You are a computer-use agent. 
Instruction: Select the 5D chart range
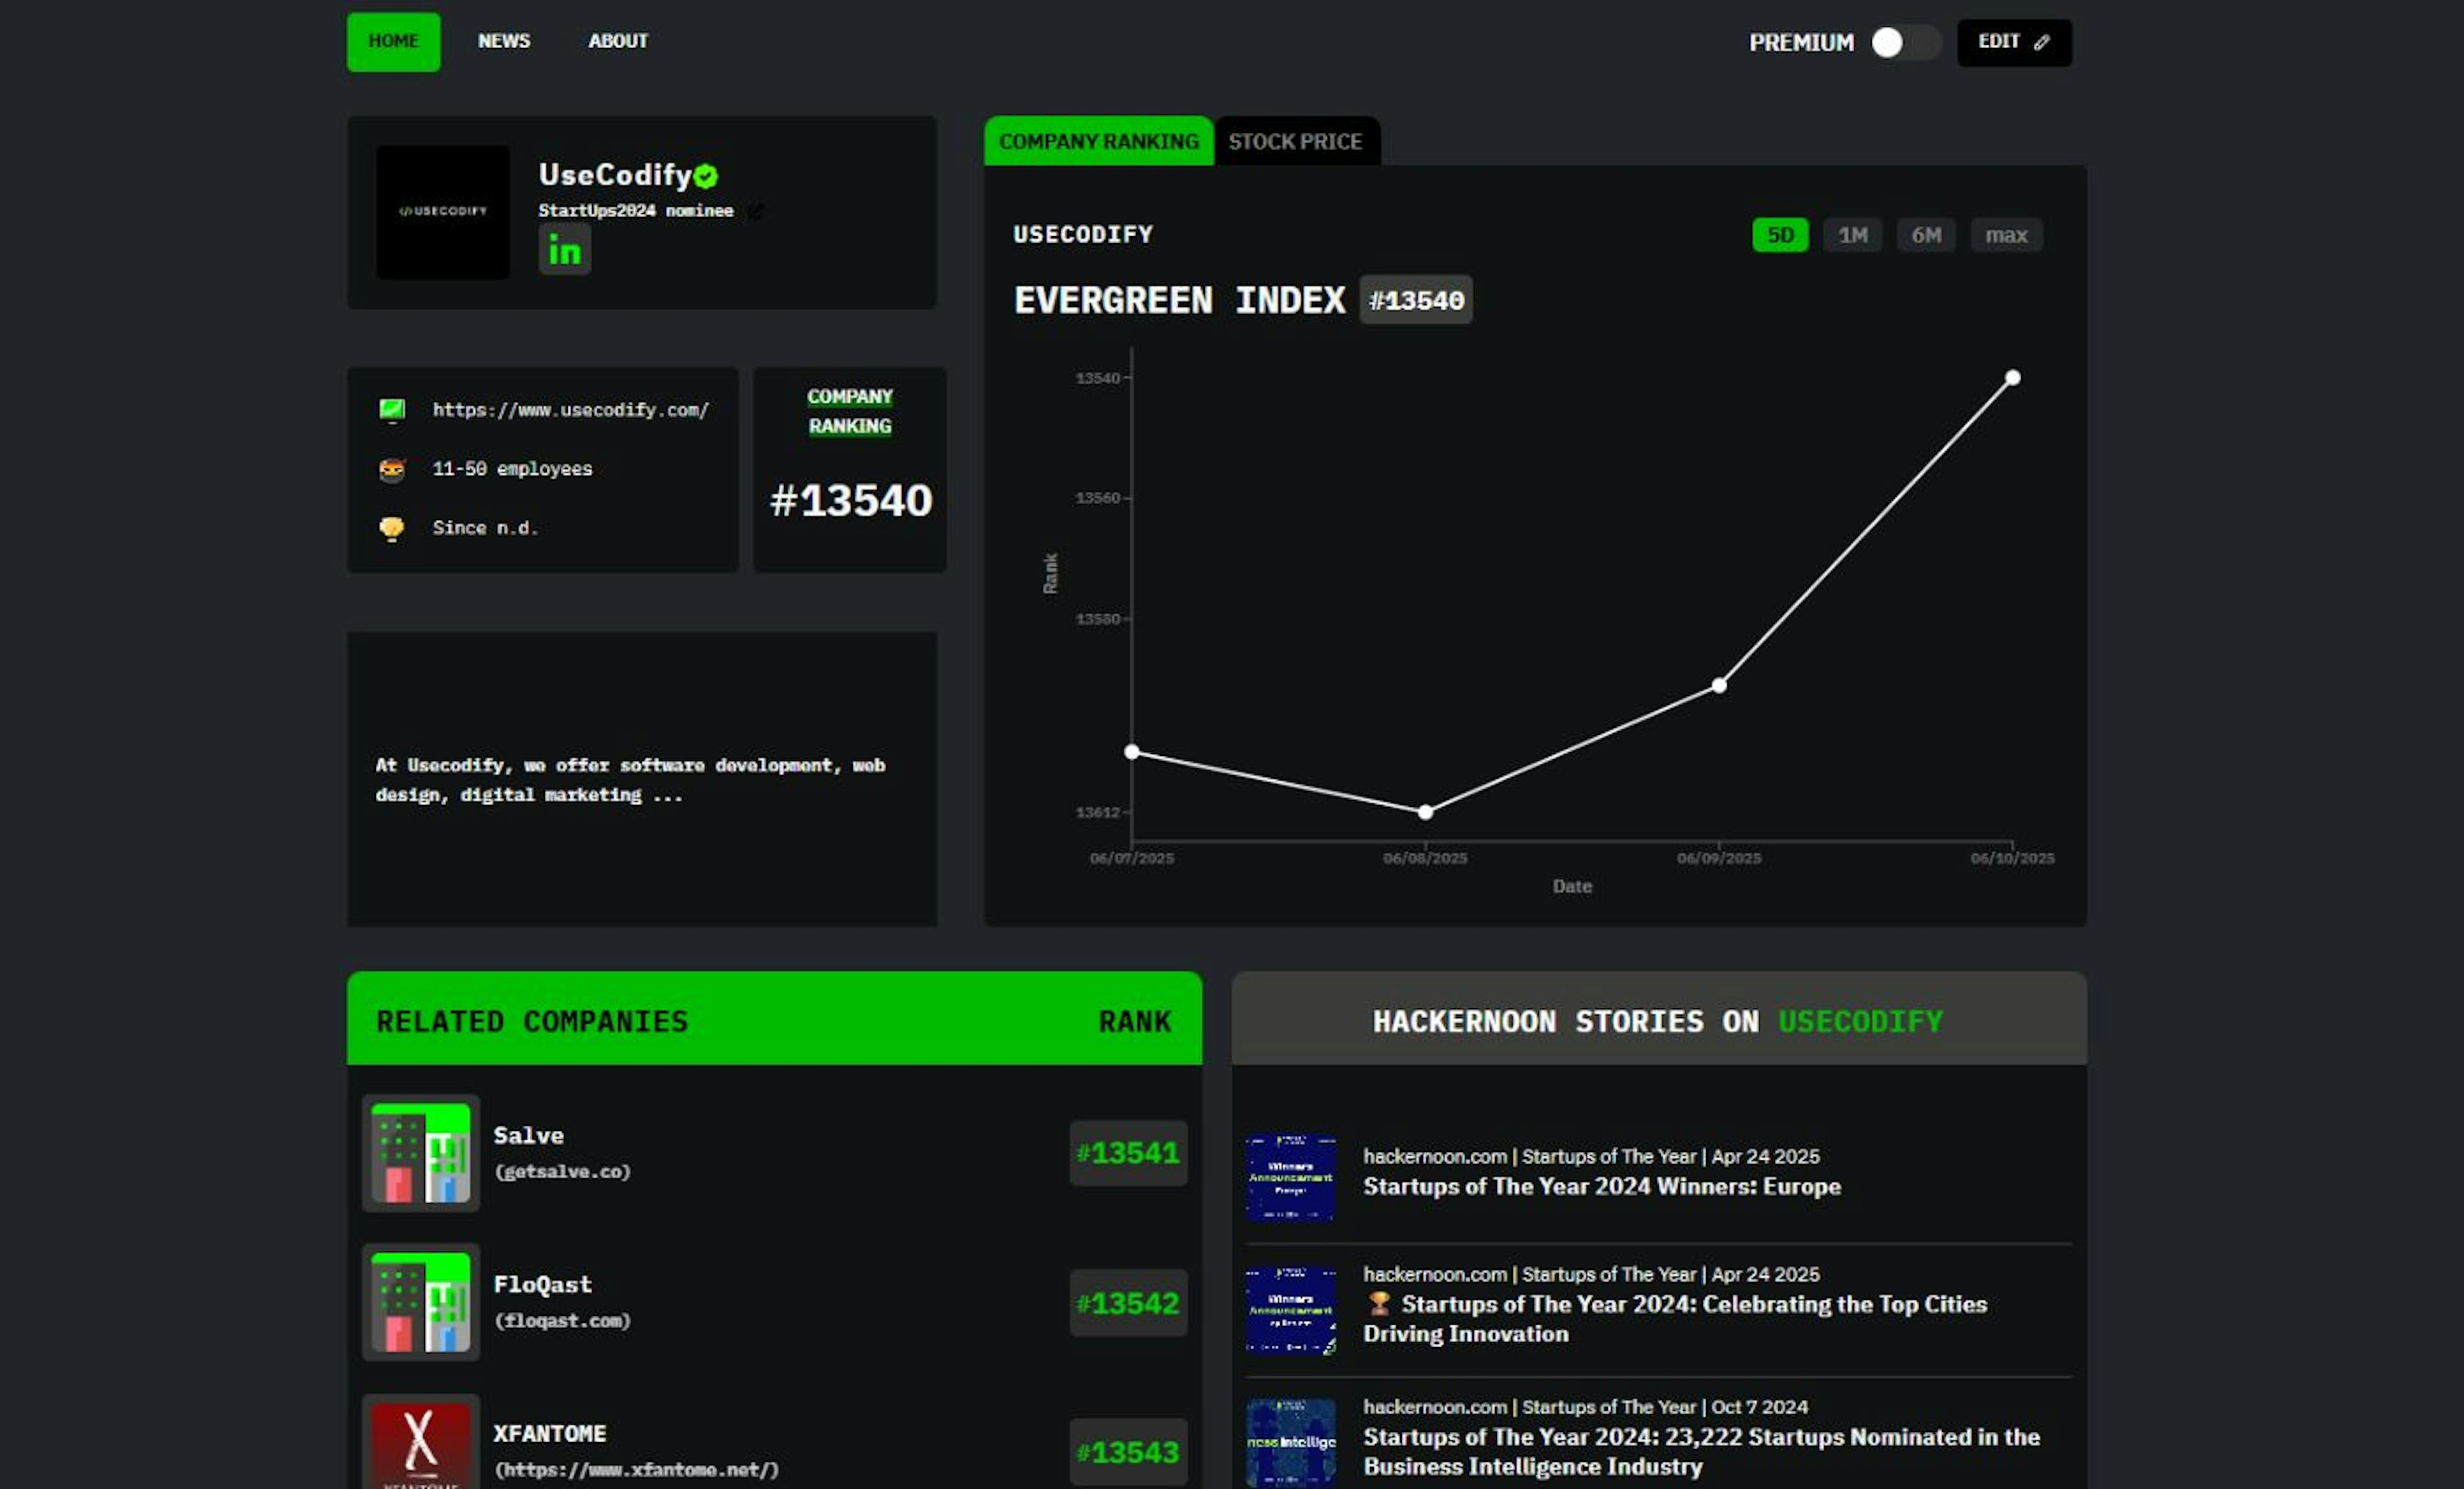tap(1779, 235)
